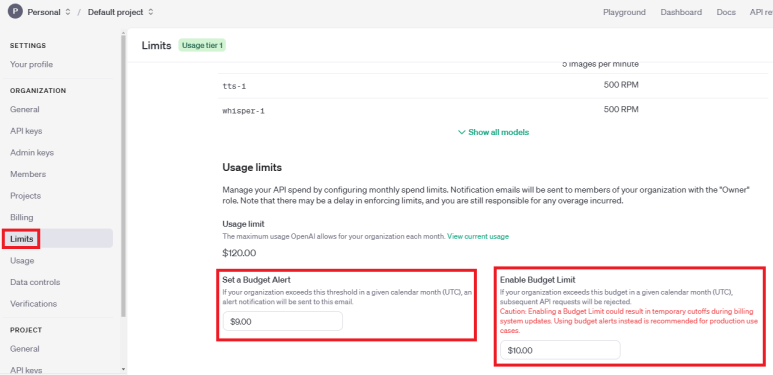
Task: Click the Budget Limit amount field
Action: coord(560,350)
